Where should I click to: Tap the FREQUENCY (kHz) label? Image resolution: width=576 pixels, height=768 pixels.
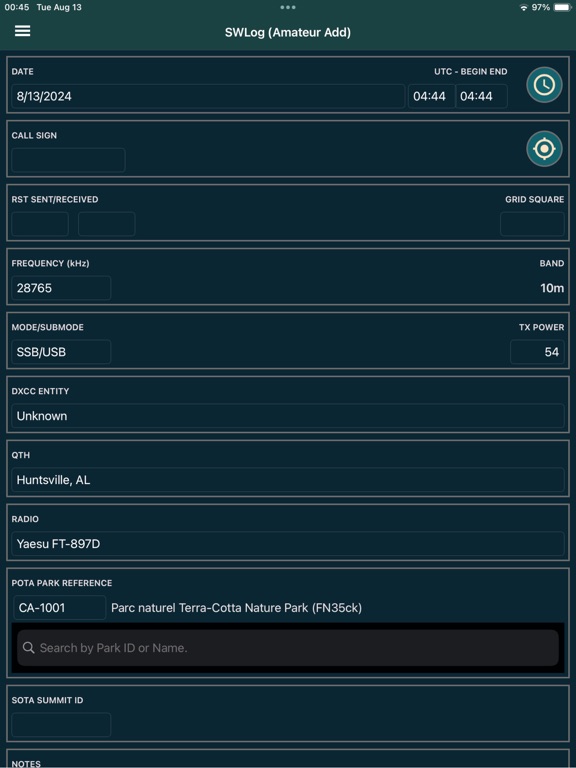point(50,263)
